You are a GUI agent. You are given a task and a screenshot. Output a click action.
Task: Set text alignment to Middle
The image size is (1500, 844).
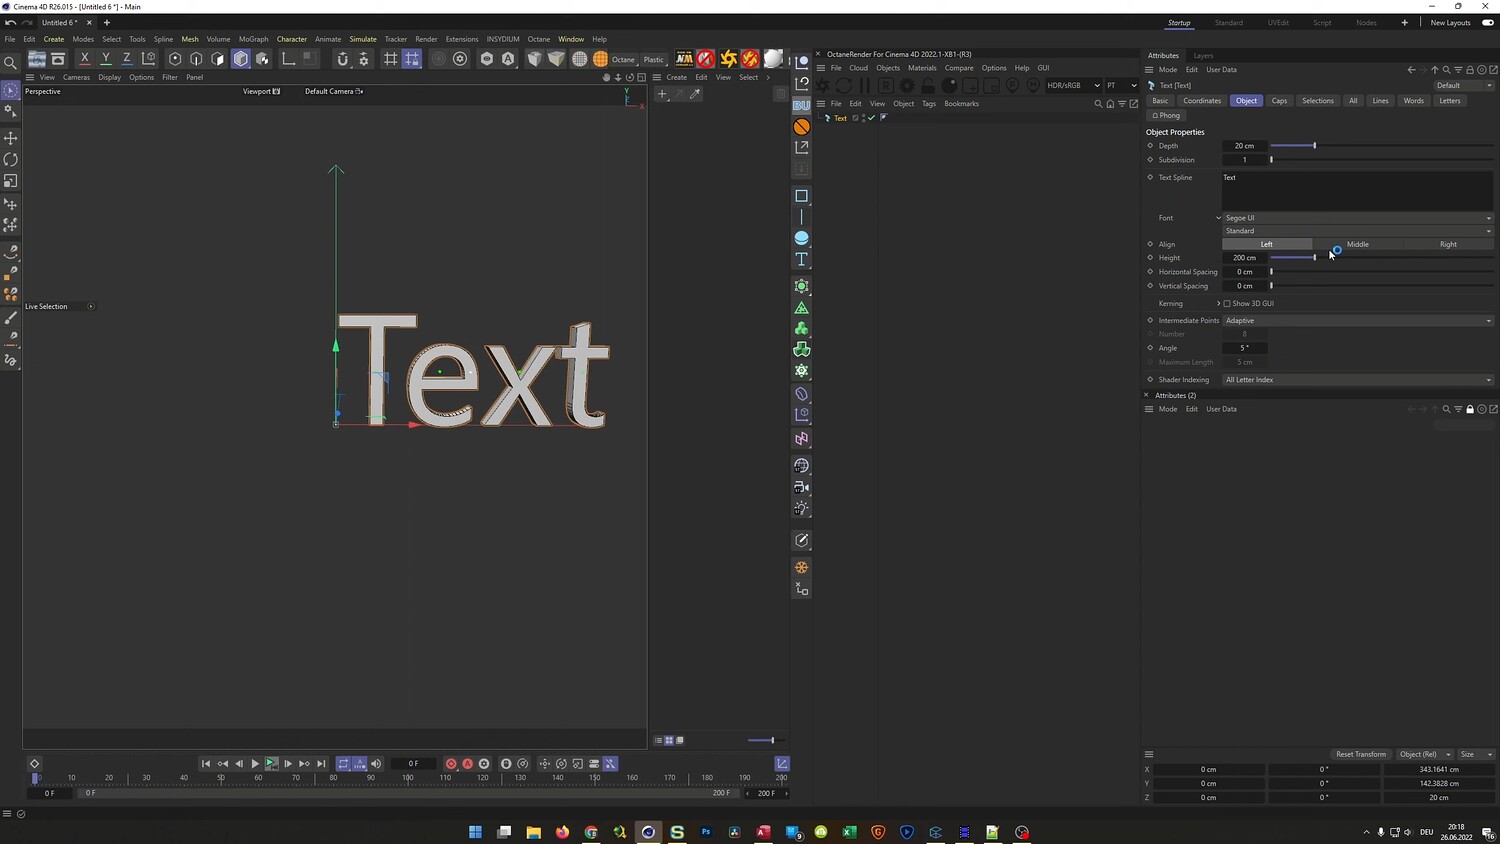(x=1358, y=244)
